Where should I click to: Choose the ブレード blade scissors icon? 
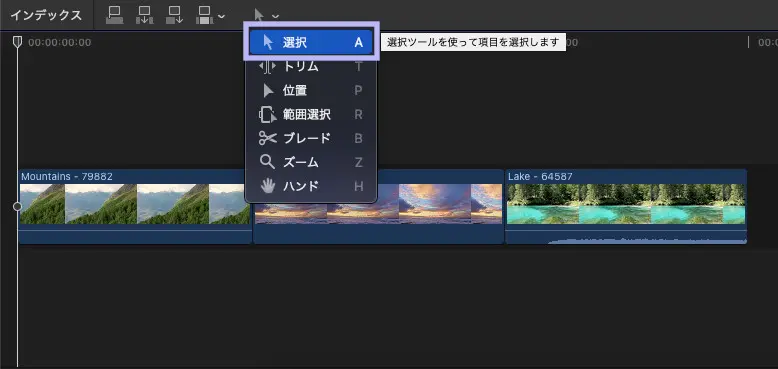coord(267,138)
